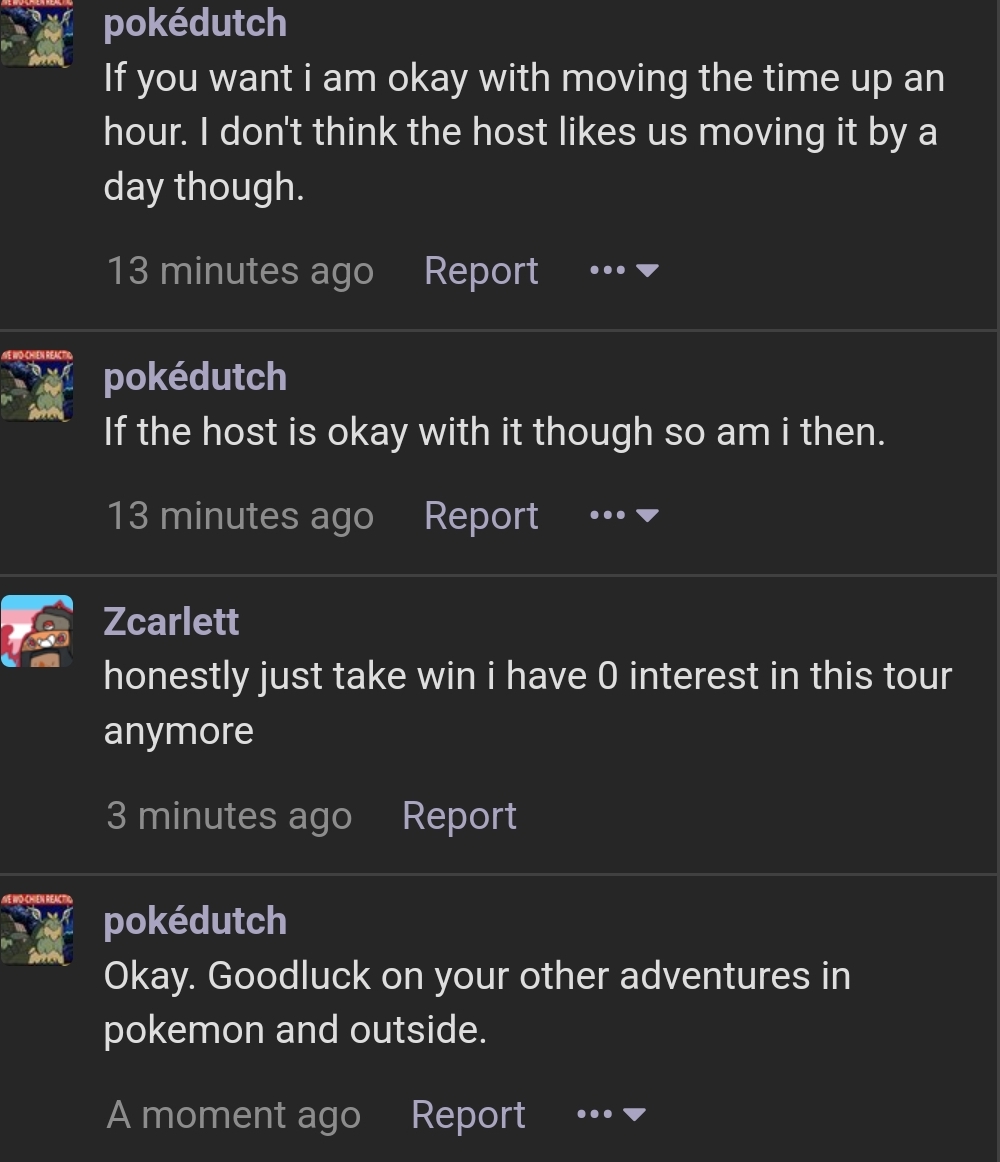Screen dimensions: 1000x1162
Task: Open Zcarlett's profile via username
Action: click(x=171, y=621)
